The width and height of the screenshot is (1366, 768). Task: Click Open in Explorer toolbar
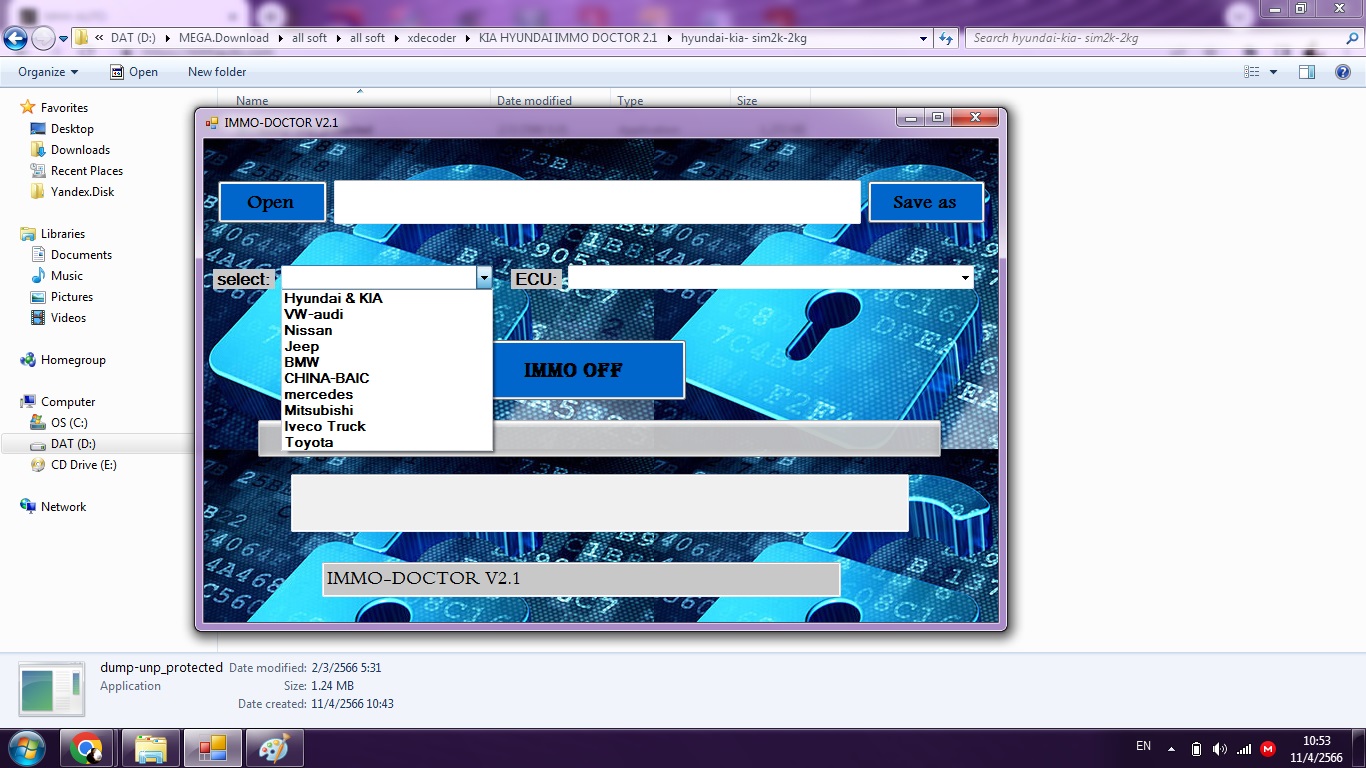pyautogui.click(x=134, y=72)
